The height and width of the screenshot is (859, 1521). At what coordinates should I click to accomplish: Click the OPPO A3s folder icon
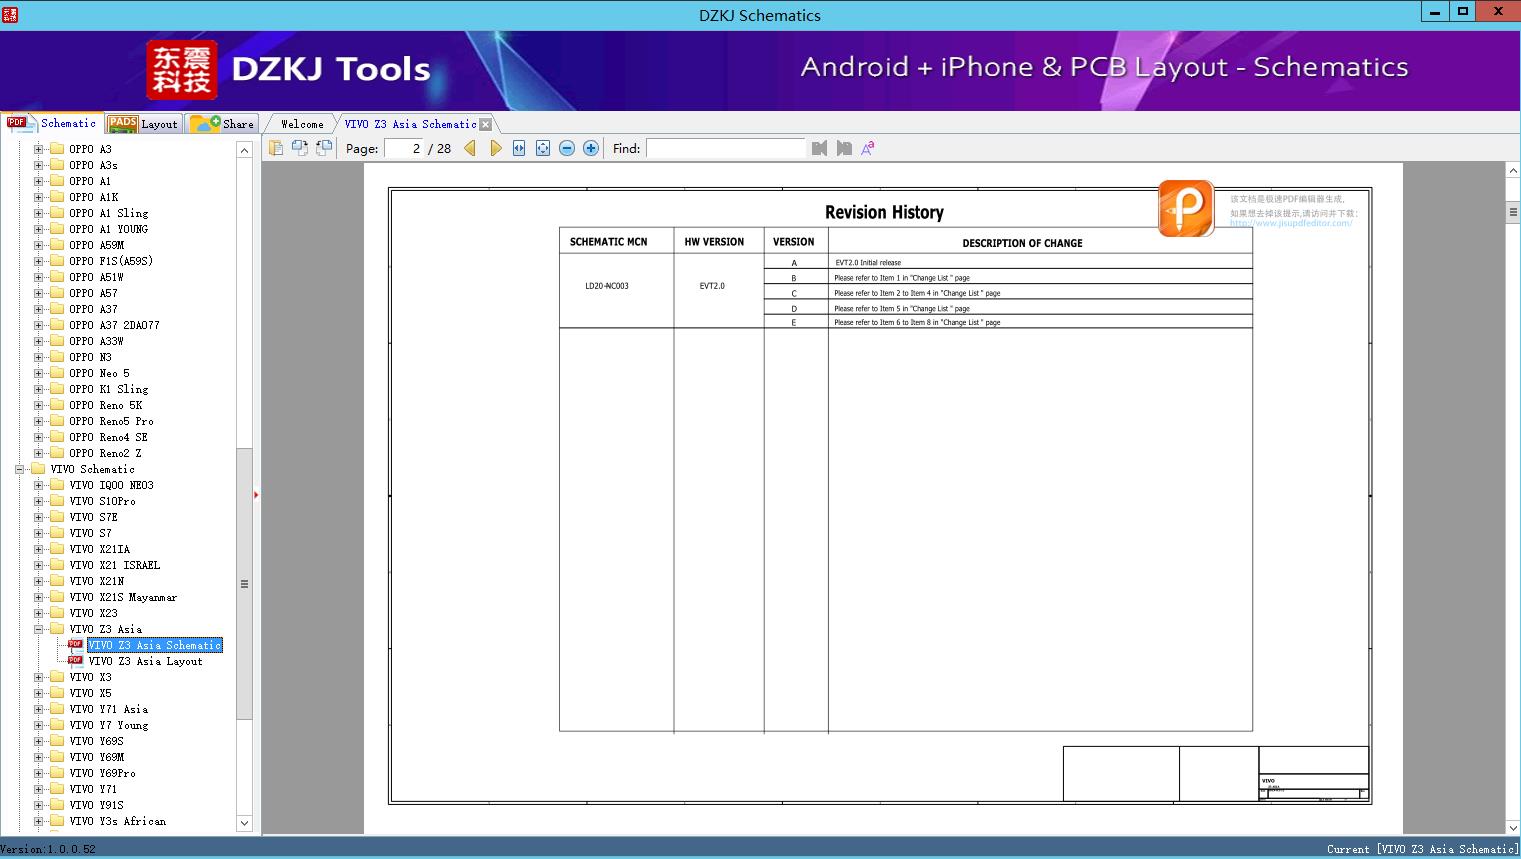coord(57,165)
